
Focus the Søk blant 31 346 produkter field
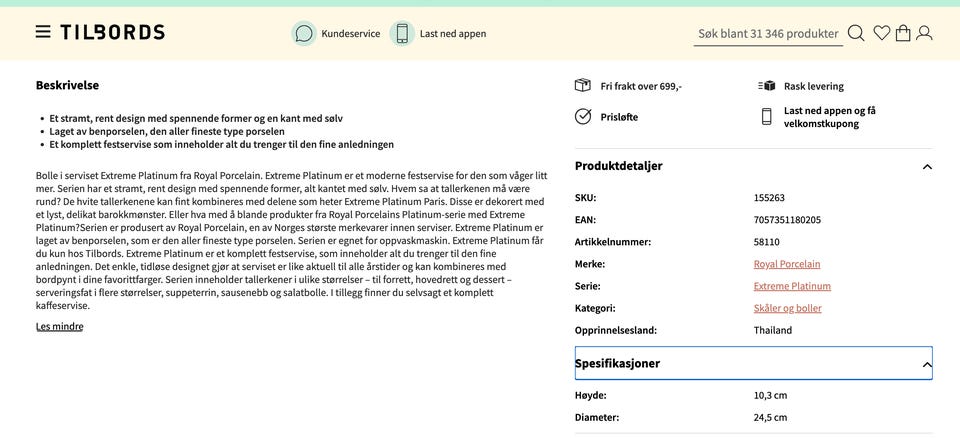768,34
